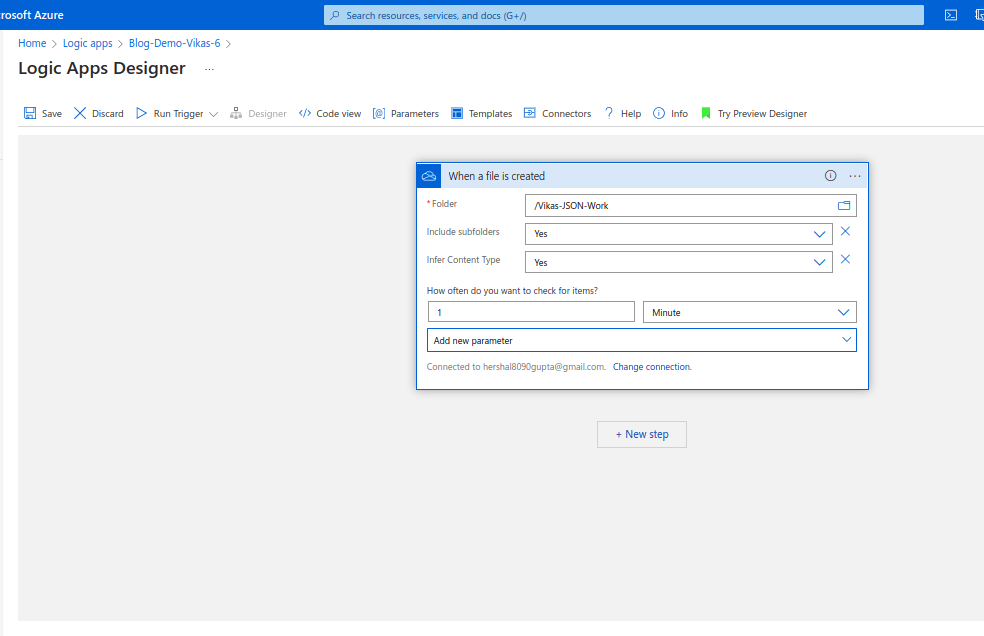Click the Designer flowchart icon

(x=235, y=113)
